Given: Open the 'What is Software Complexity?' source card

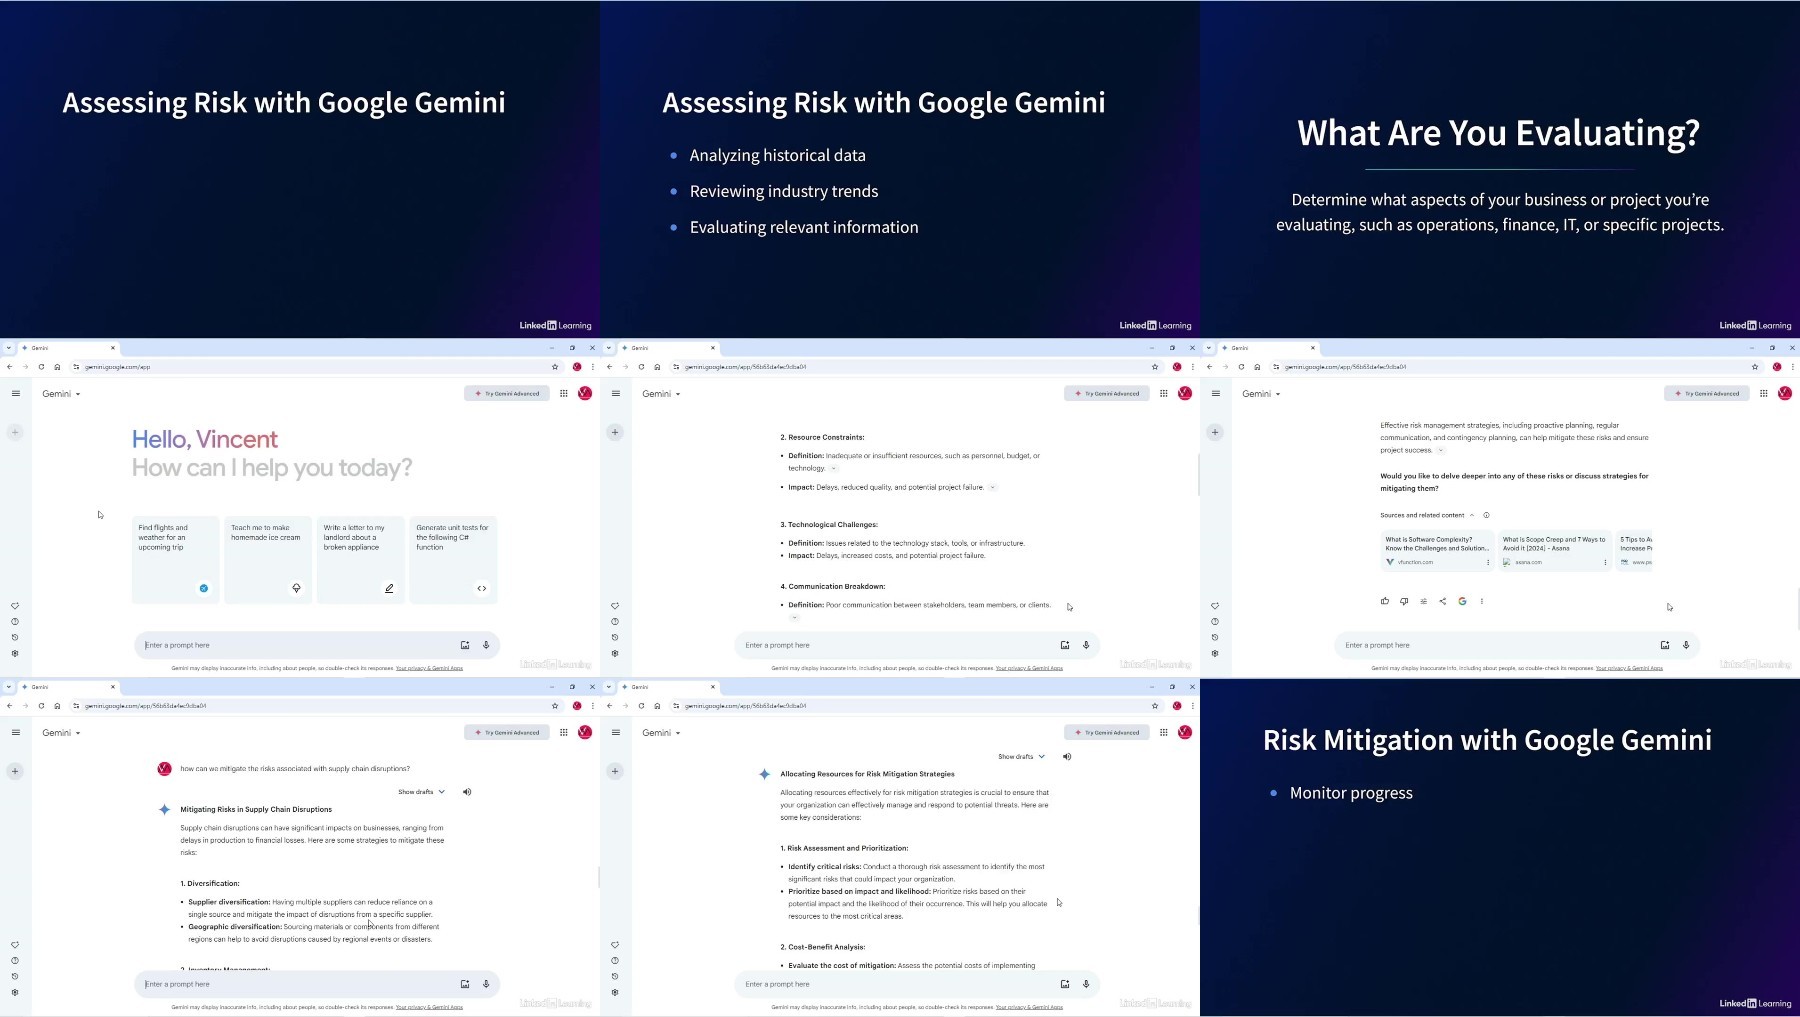Looking at the screenshot, I should [x=1437, y=551].
